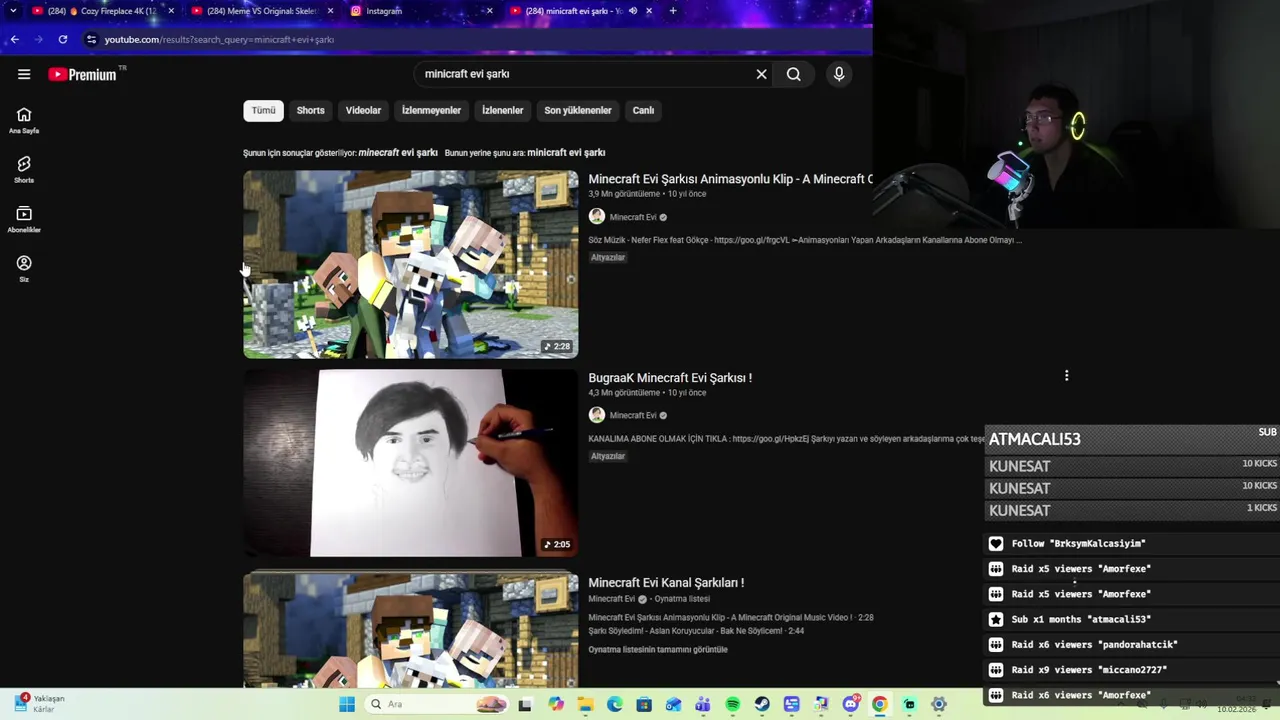Viewport: 1280px width, 720px height.
Task: Go to Ana Sayfa in sidebar
Action: (x=24, y=120)
